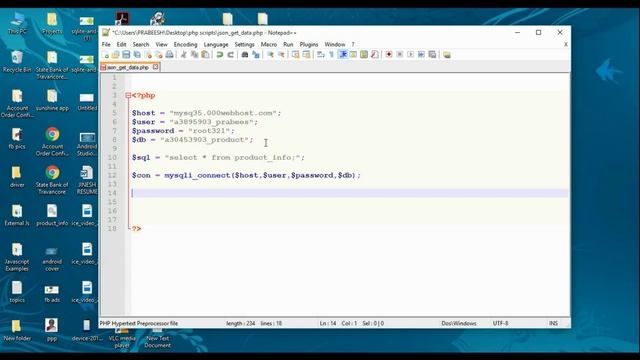Click the Start Recording macro icon
Image resolution: width=640 pixels, height=360 pixels.
pyautogui.click(x=389, y=55)
